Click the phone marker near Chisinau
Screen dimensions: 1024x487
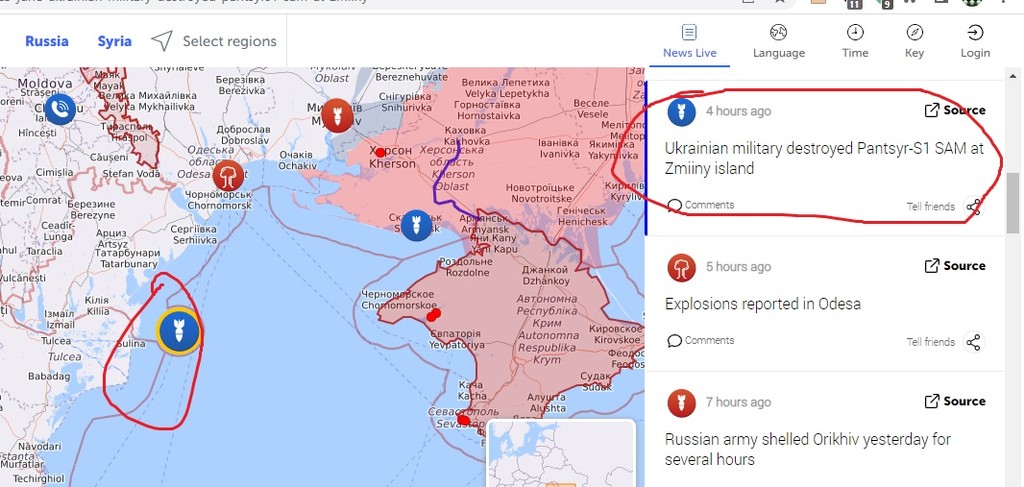[x=59, y=109]
